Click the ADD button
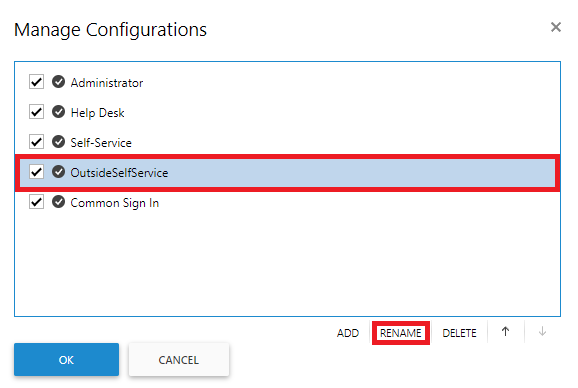Screen dimensions: 578x388 point(348,333)
